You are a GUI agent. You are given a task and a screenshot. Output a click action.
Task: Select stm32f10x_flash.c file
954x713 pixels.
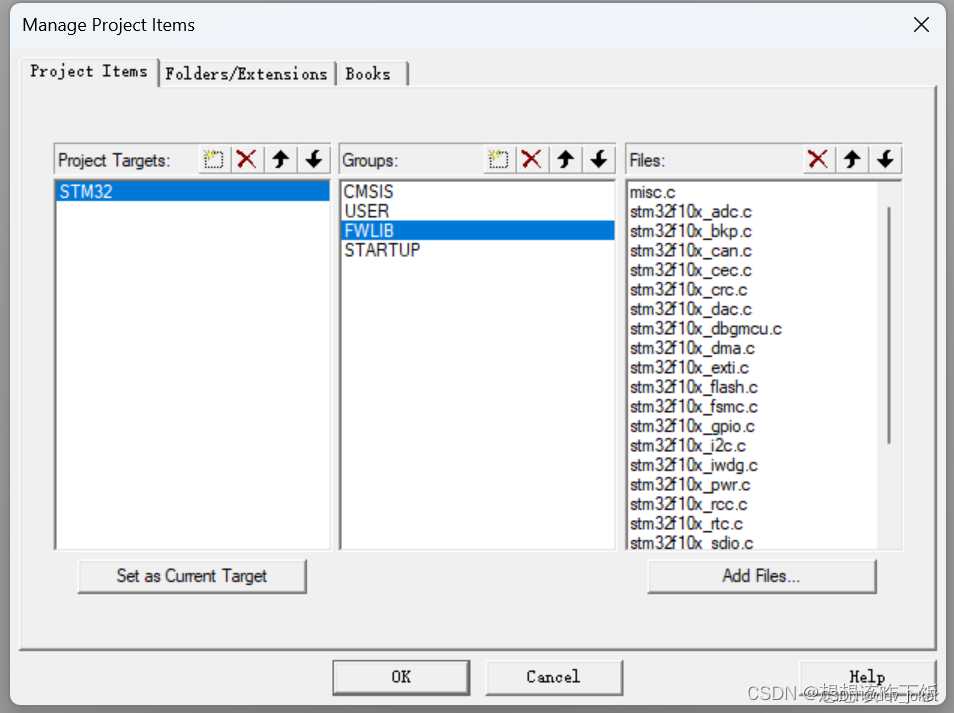753,387
